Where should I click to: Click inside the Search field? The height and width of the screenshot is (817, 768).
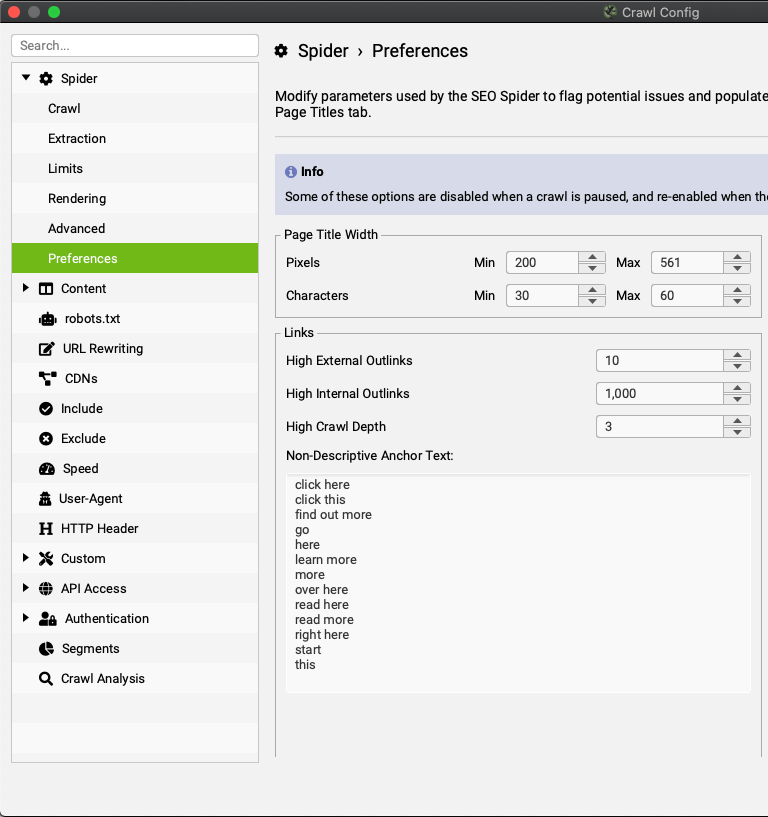pyautogui.click(x=135, y=45)
